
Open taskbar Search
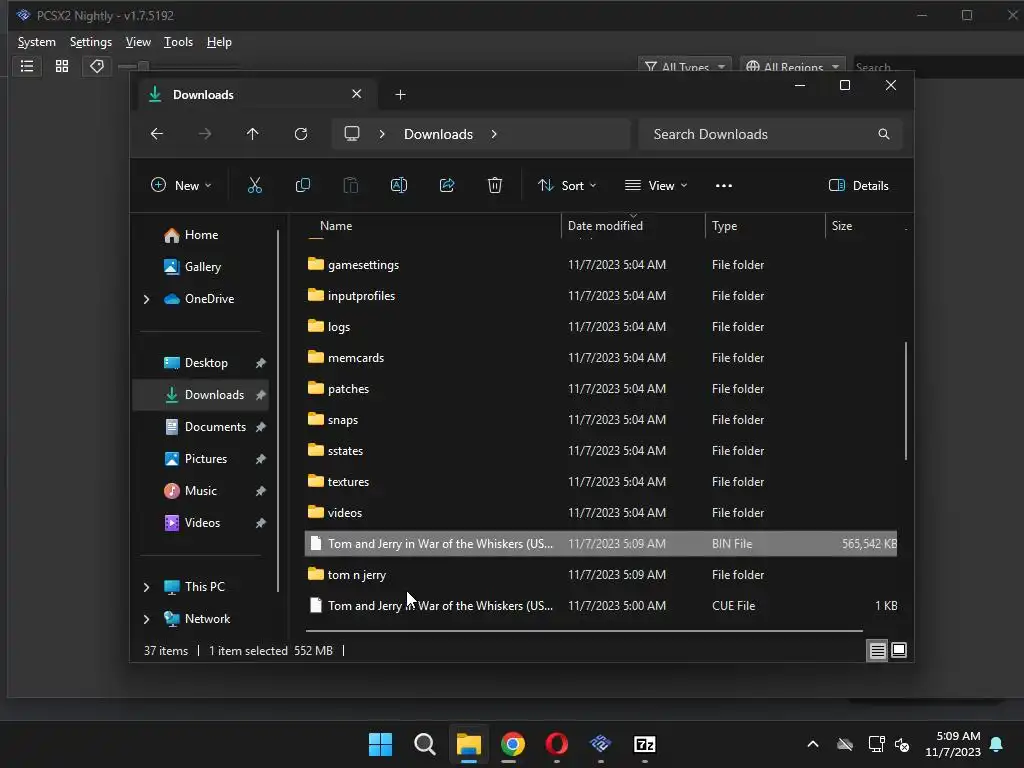point(424,744)
